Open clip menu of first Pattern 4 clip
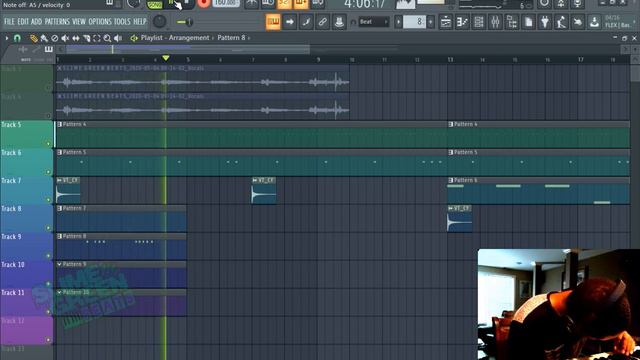This screenshot has height=360, width=640. tap(60, 124)
